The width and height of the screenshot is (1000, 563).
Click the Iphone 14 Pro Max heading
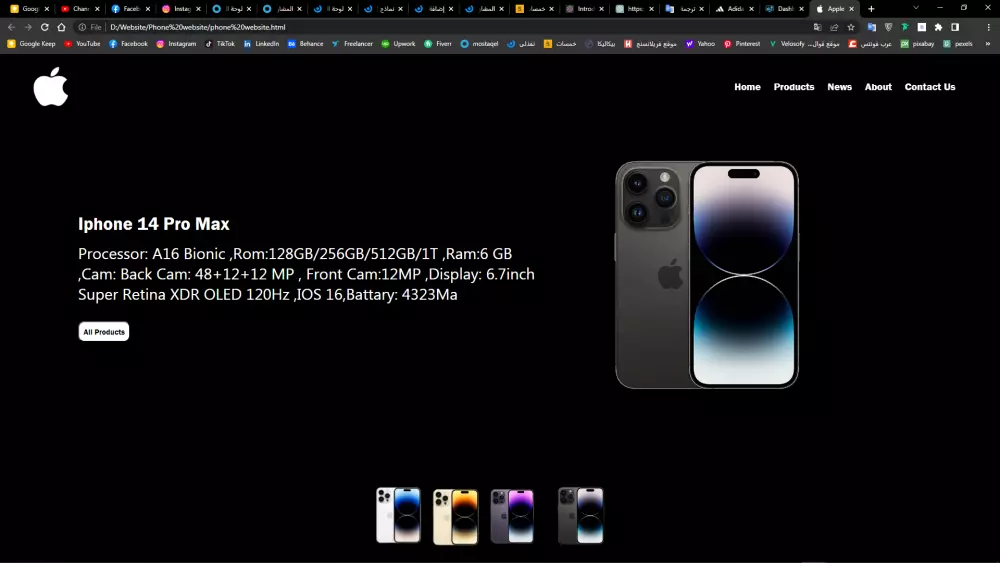[x=154, y=224]
